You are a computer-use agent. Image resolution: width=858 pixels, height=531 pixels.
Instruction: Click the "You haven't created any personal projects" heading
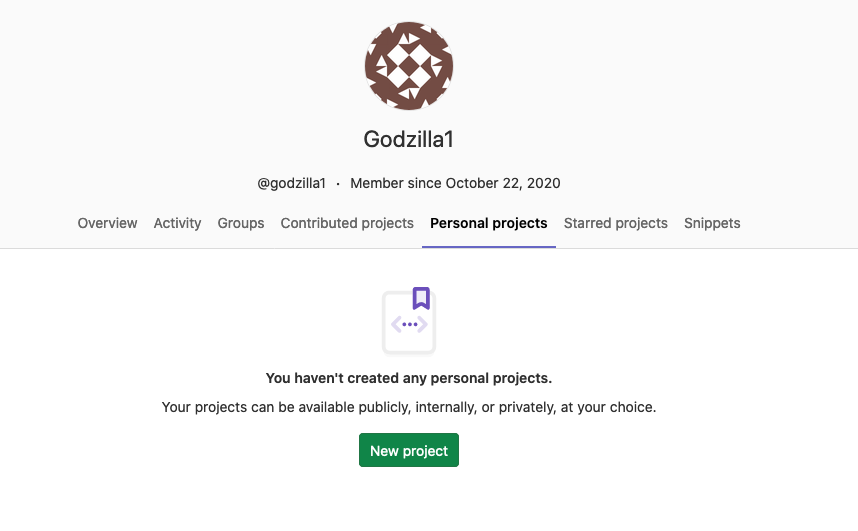[409, 378]
